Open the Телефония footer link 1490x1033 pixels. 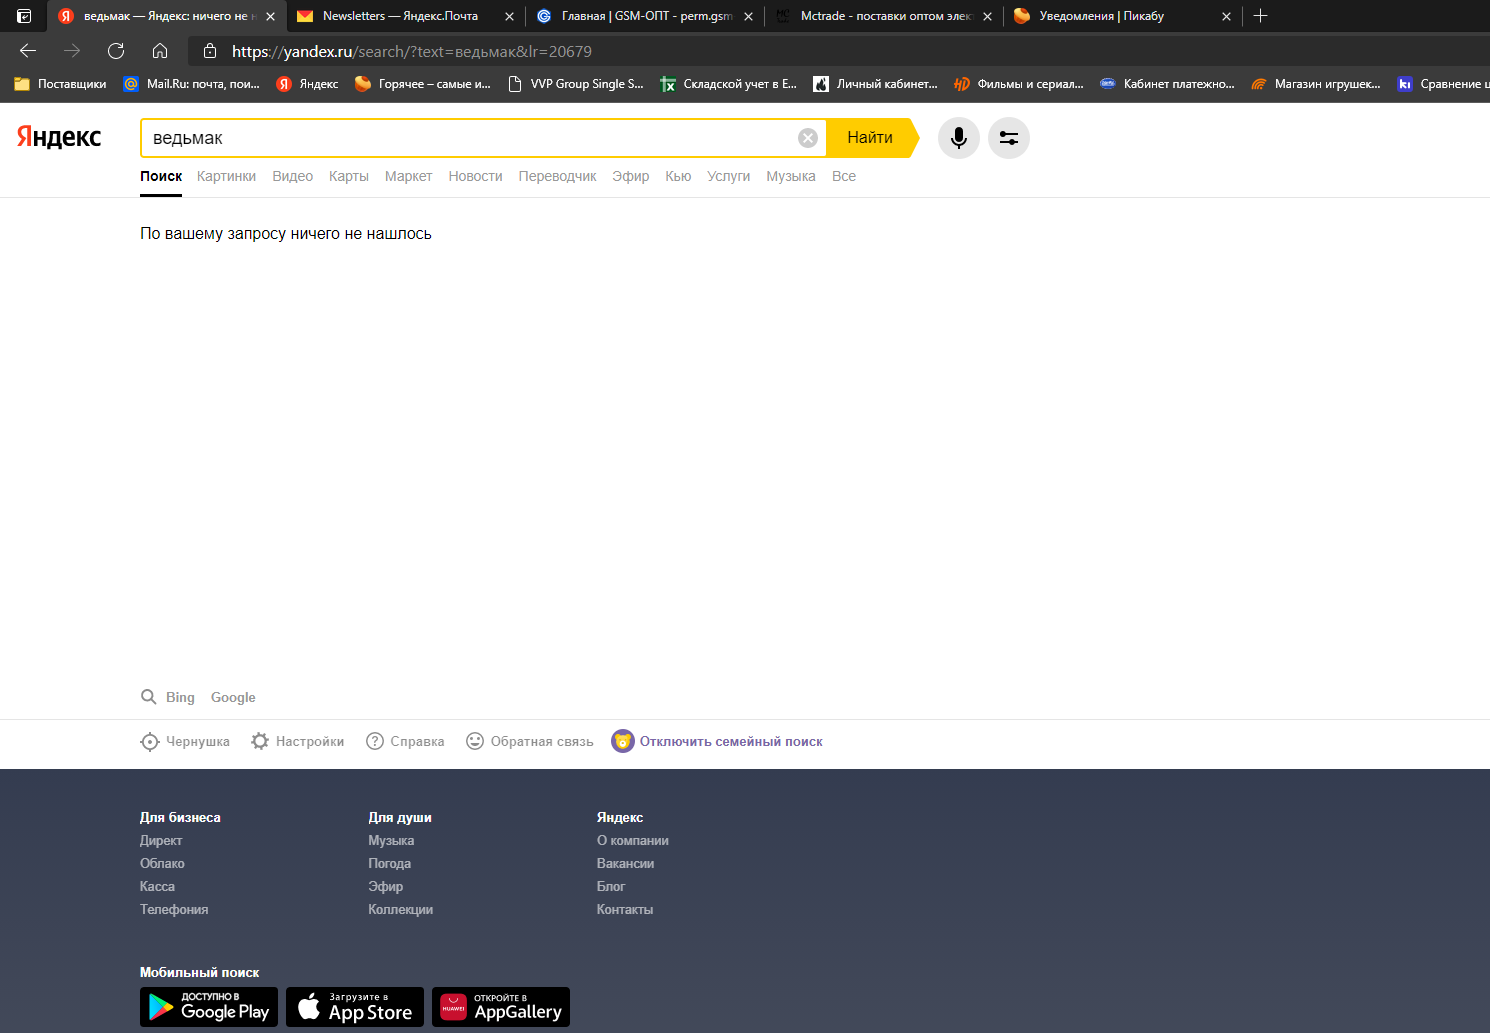[x=174, y=909]
